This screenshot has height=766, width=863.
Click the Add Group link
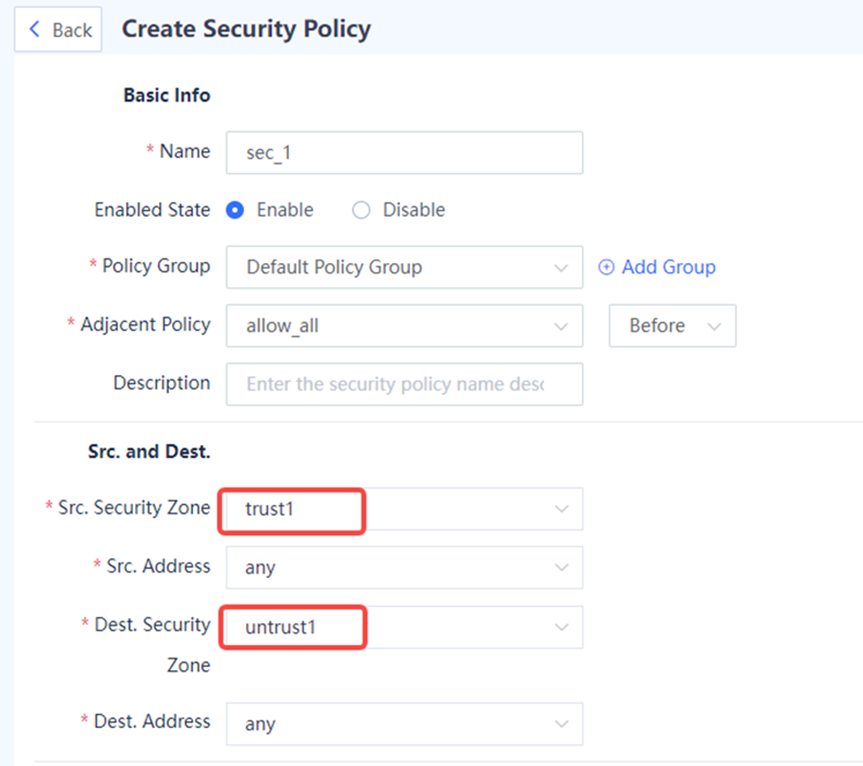click(x=657, y=267)
